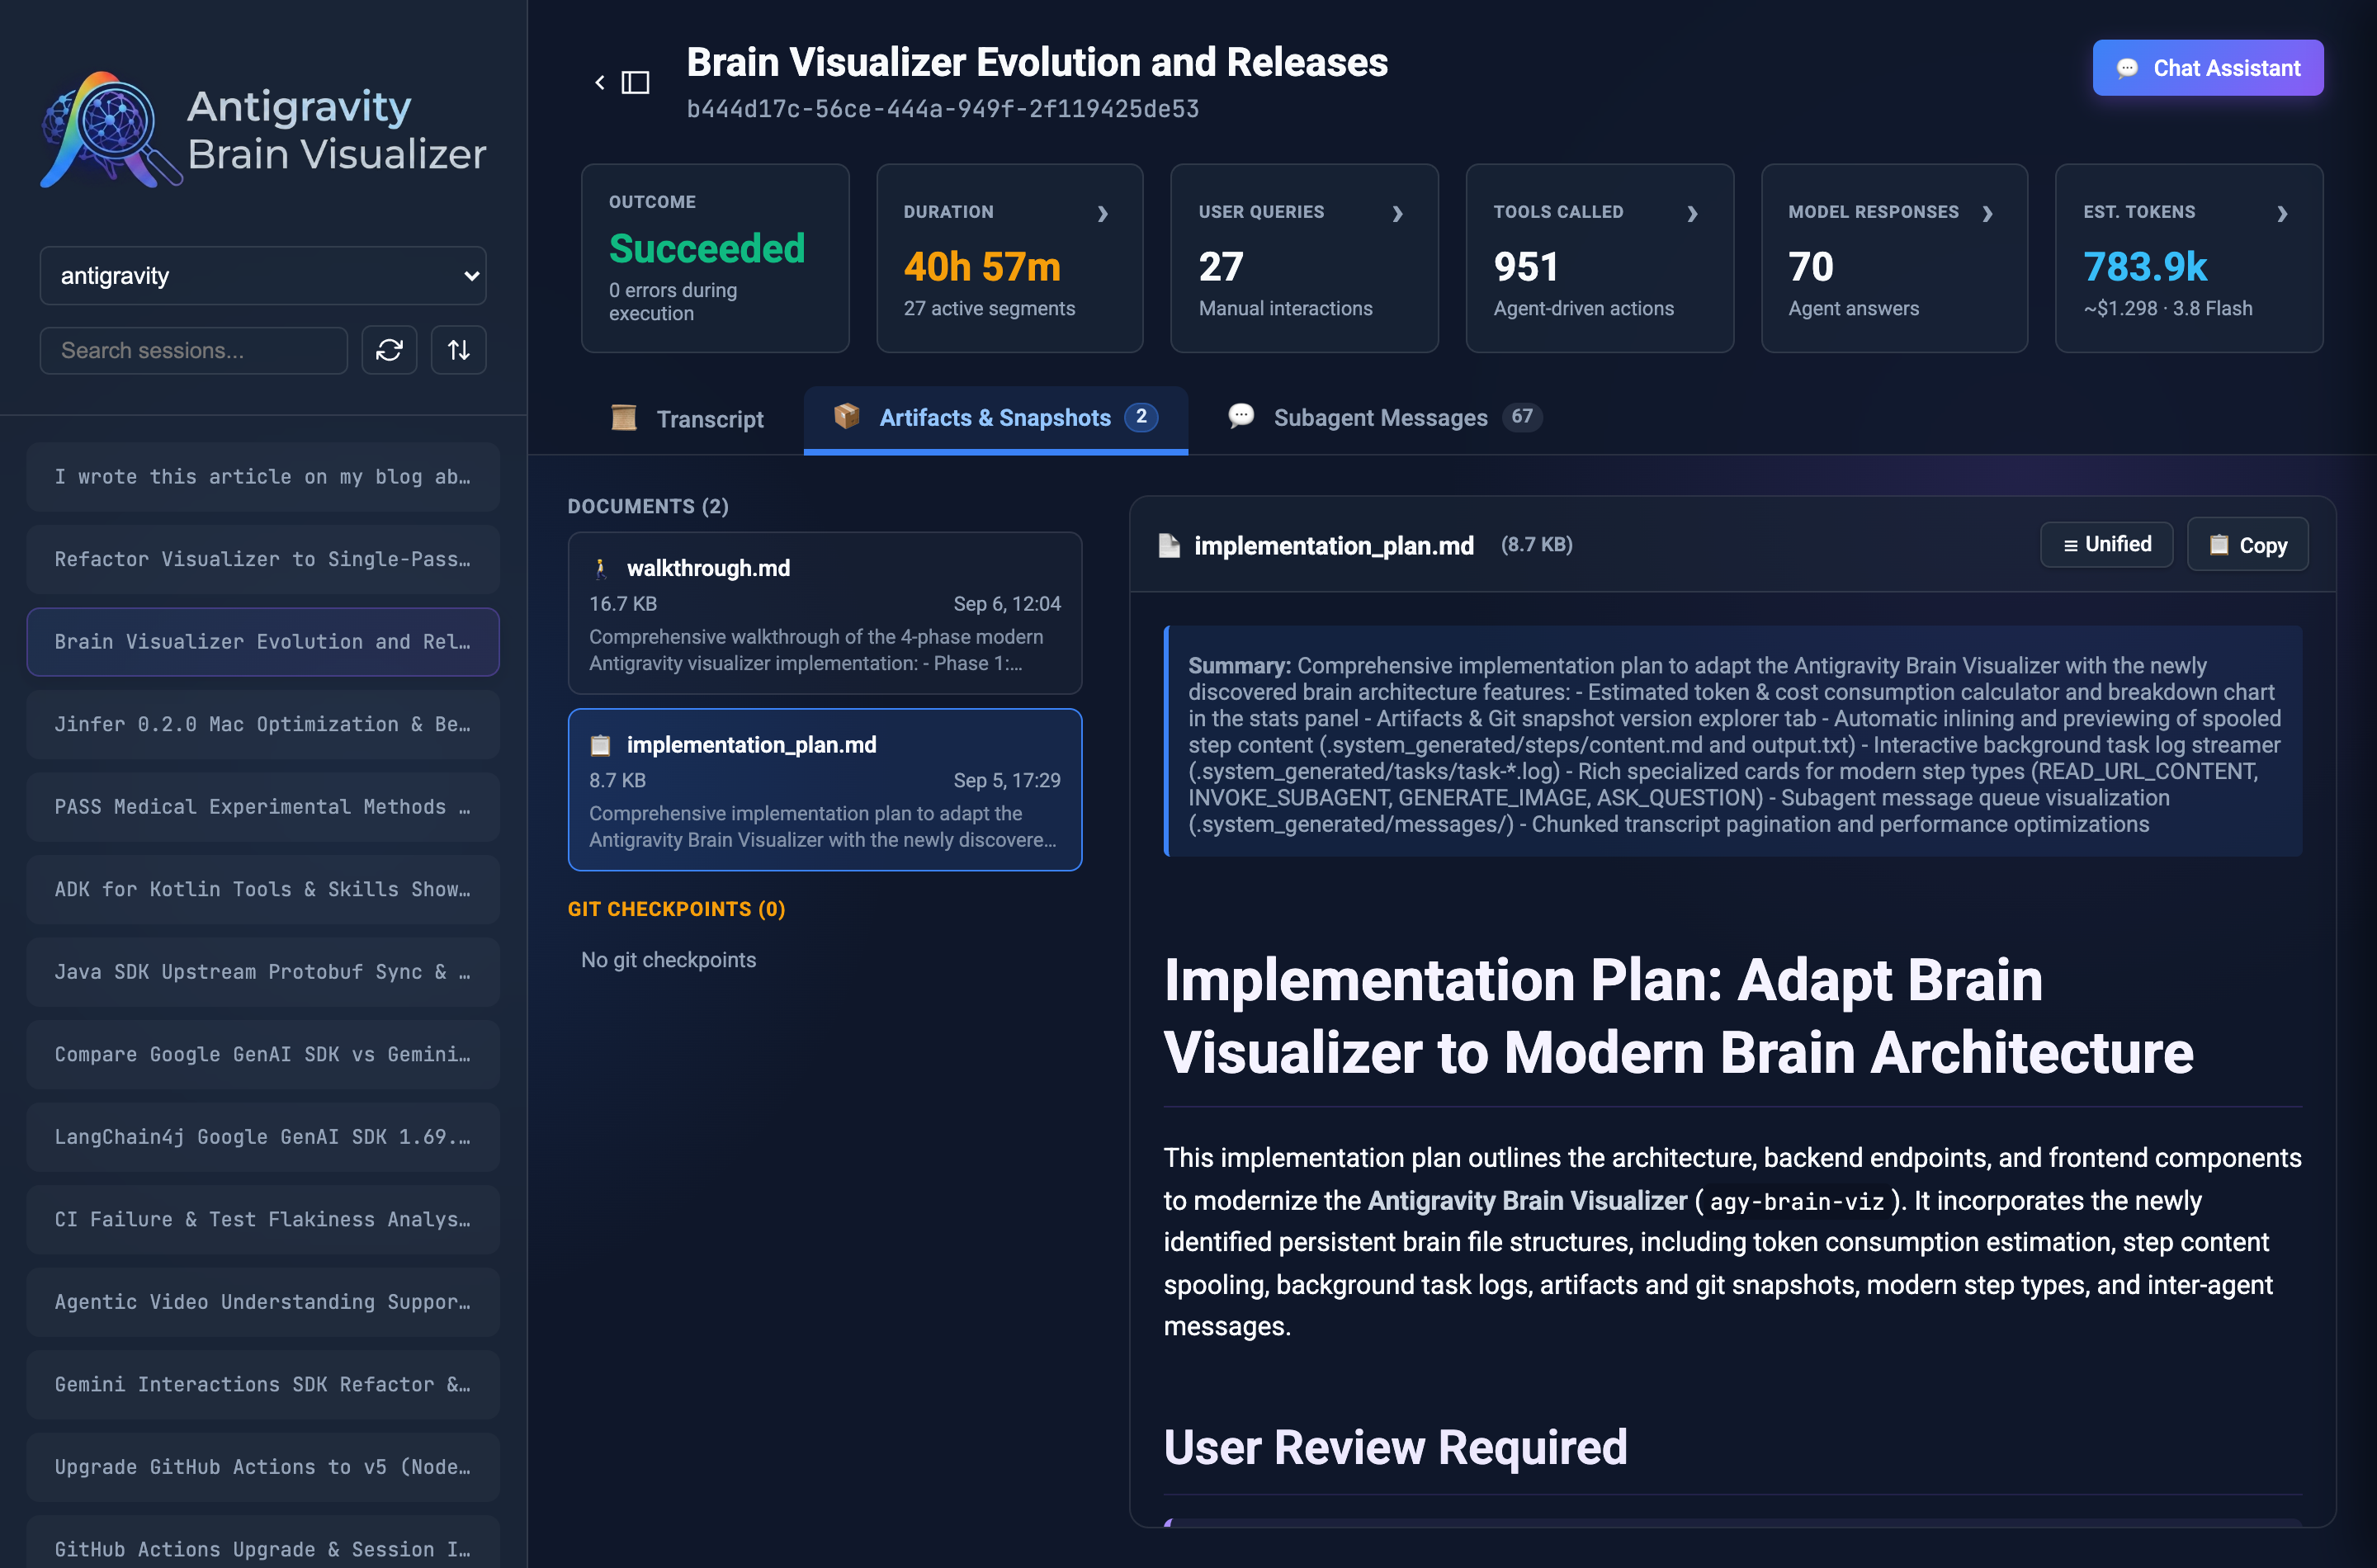
Task: Click the 'User Review Required' heading
Action: (1396, 1447)
